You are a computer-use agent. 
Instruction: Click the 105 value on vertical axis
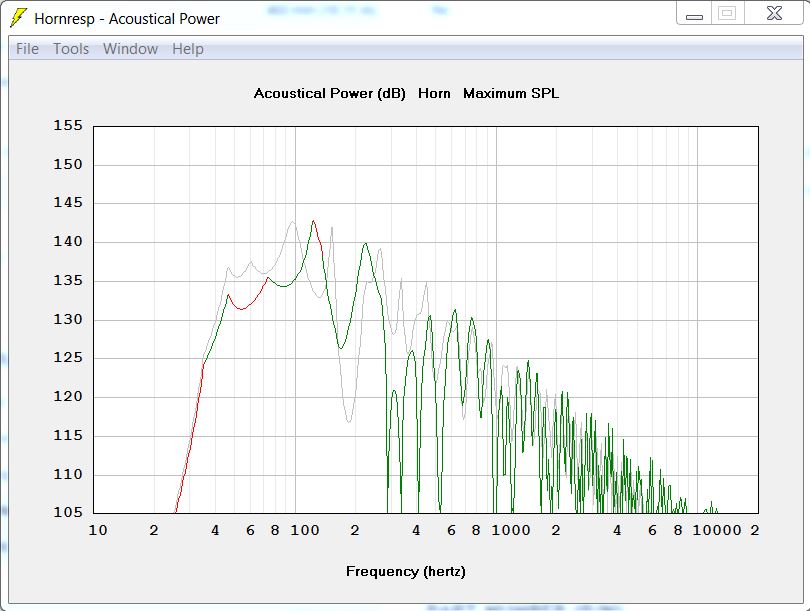pyautogui.click(x=68, y=512)
